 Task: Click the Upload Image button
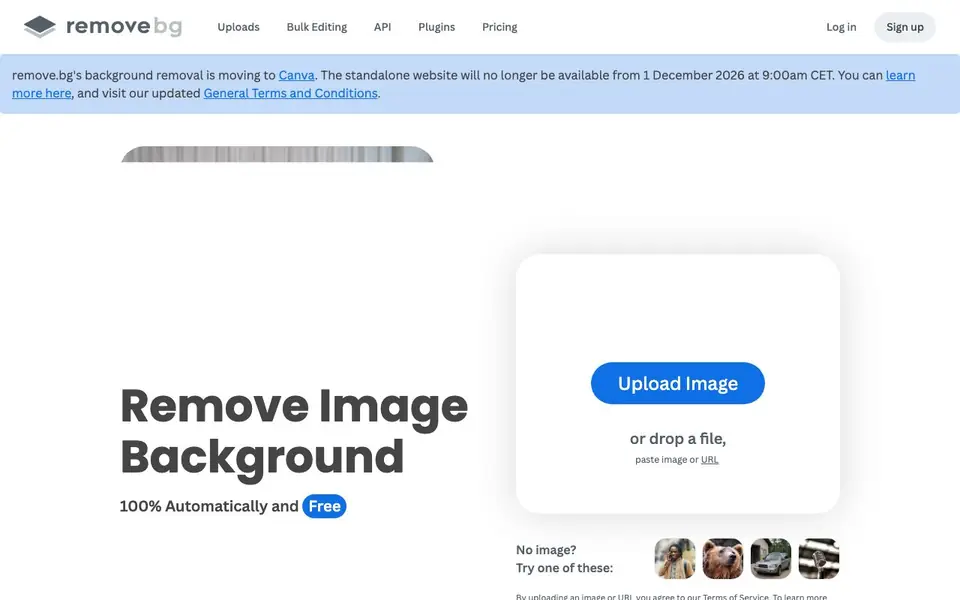pos(677,383)
